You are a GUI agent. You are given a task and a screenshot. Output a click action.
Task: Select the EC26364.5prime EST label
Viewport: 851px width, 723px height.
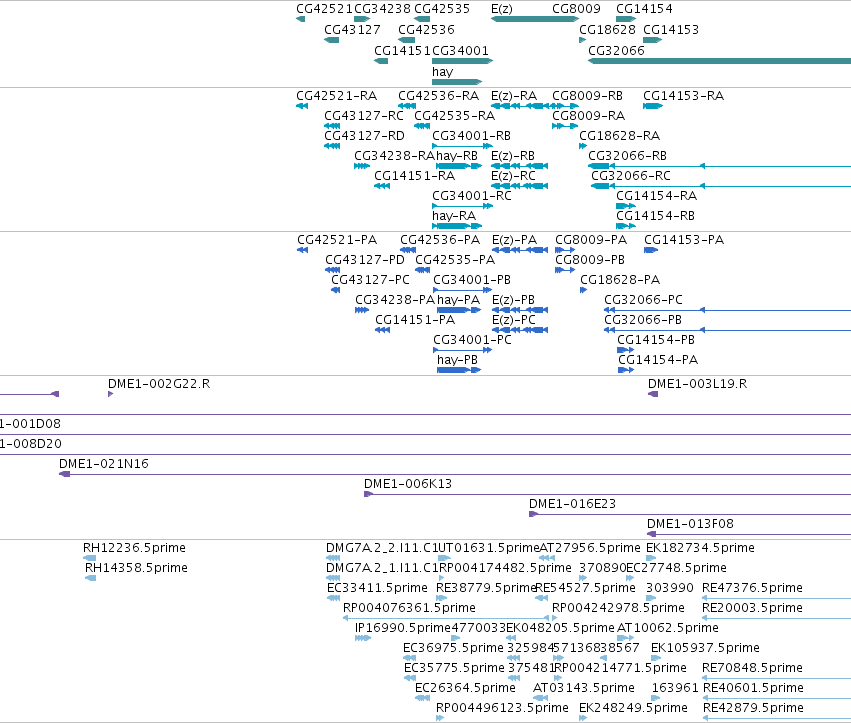[465, 688]
